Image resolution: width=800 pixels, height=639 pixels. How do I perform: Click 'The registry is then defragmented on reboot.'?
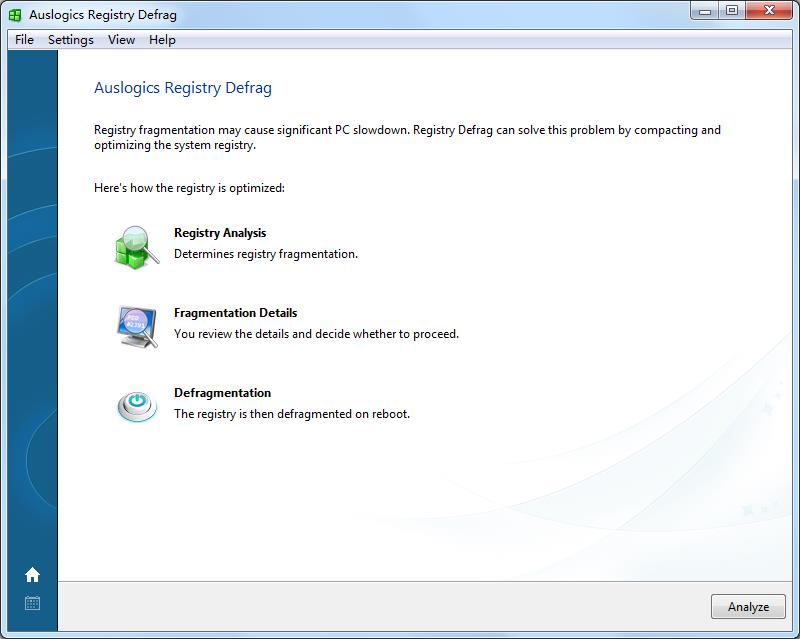pos(292,414)
